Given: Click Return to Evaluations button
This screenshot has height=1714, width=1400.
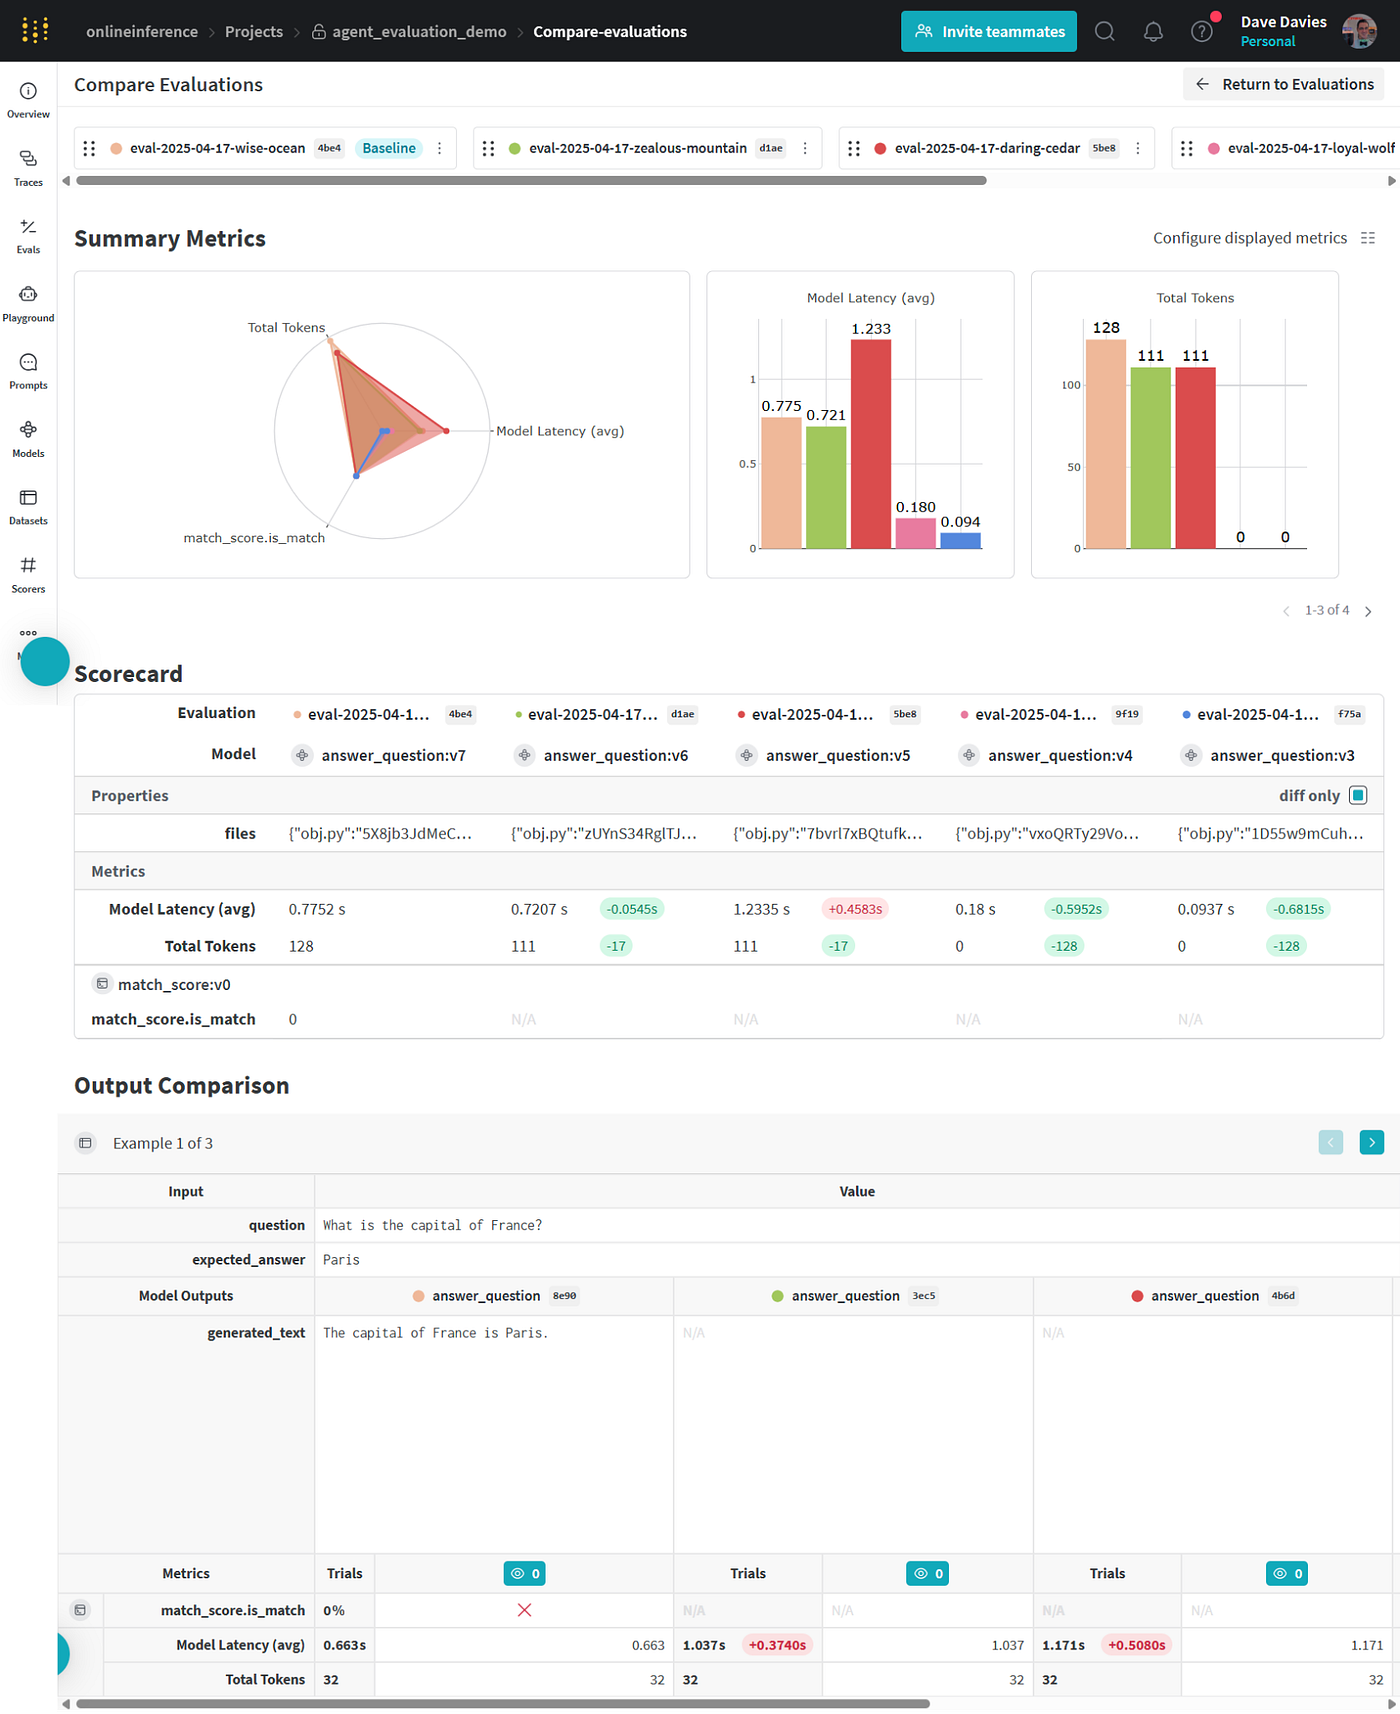Looking at the screenshot, I should point(1284,84).
